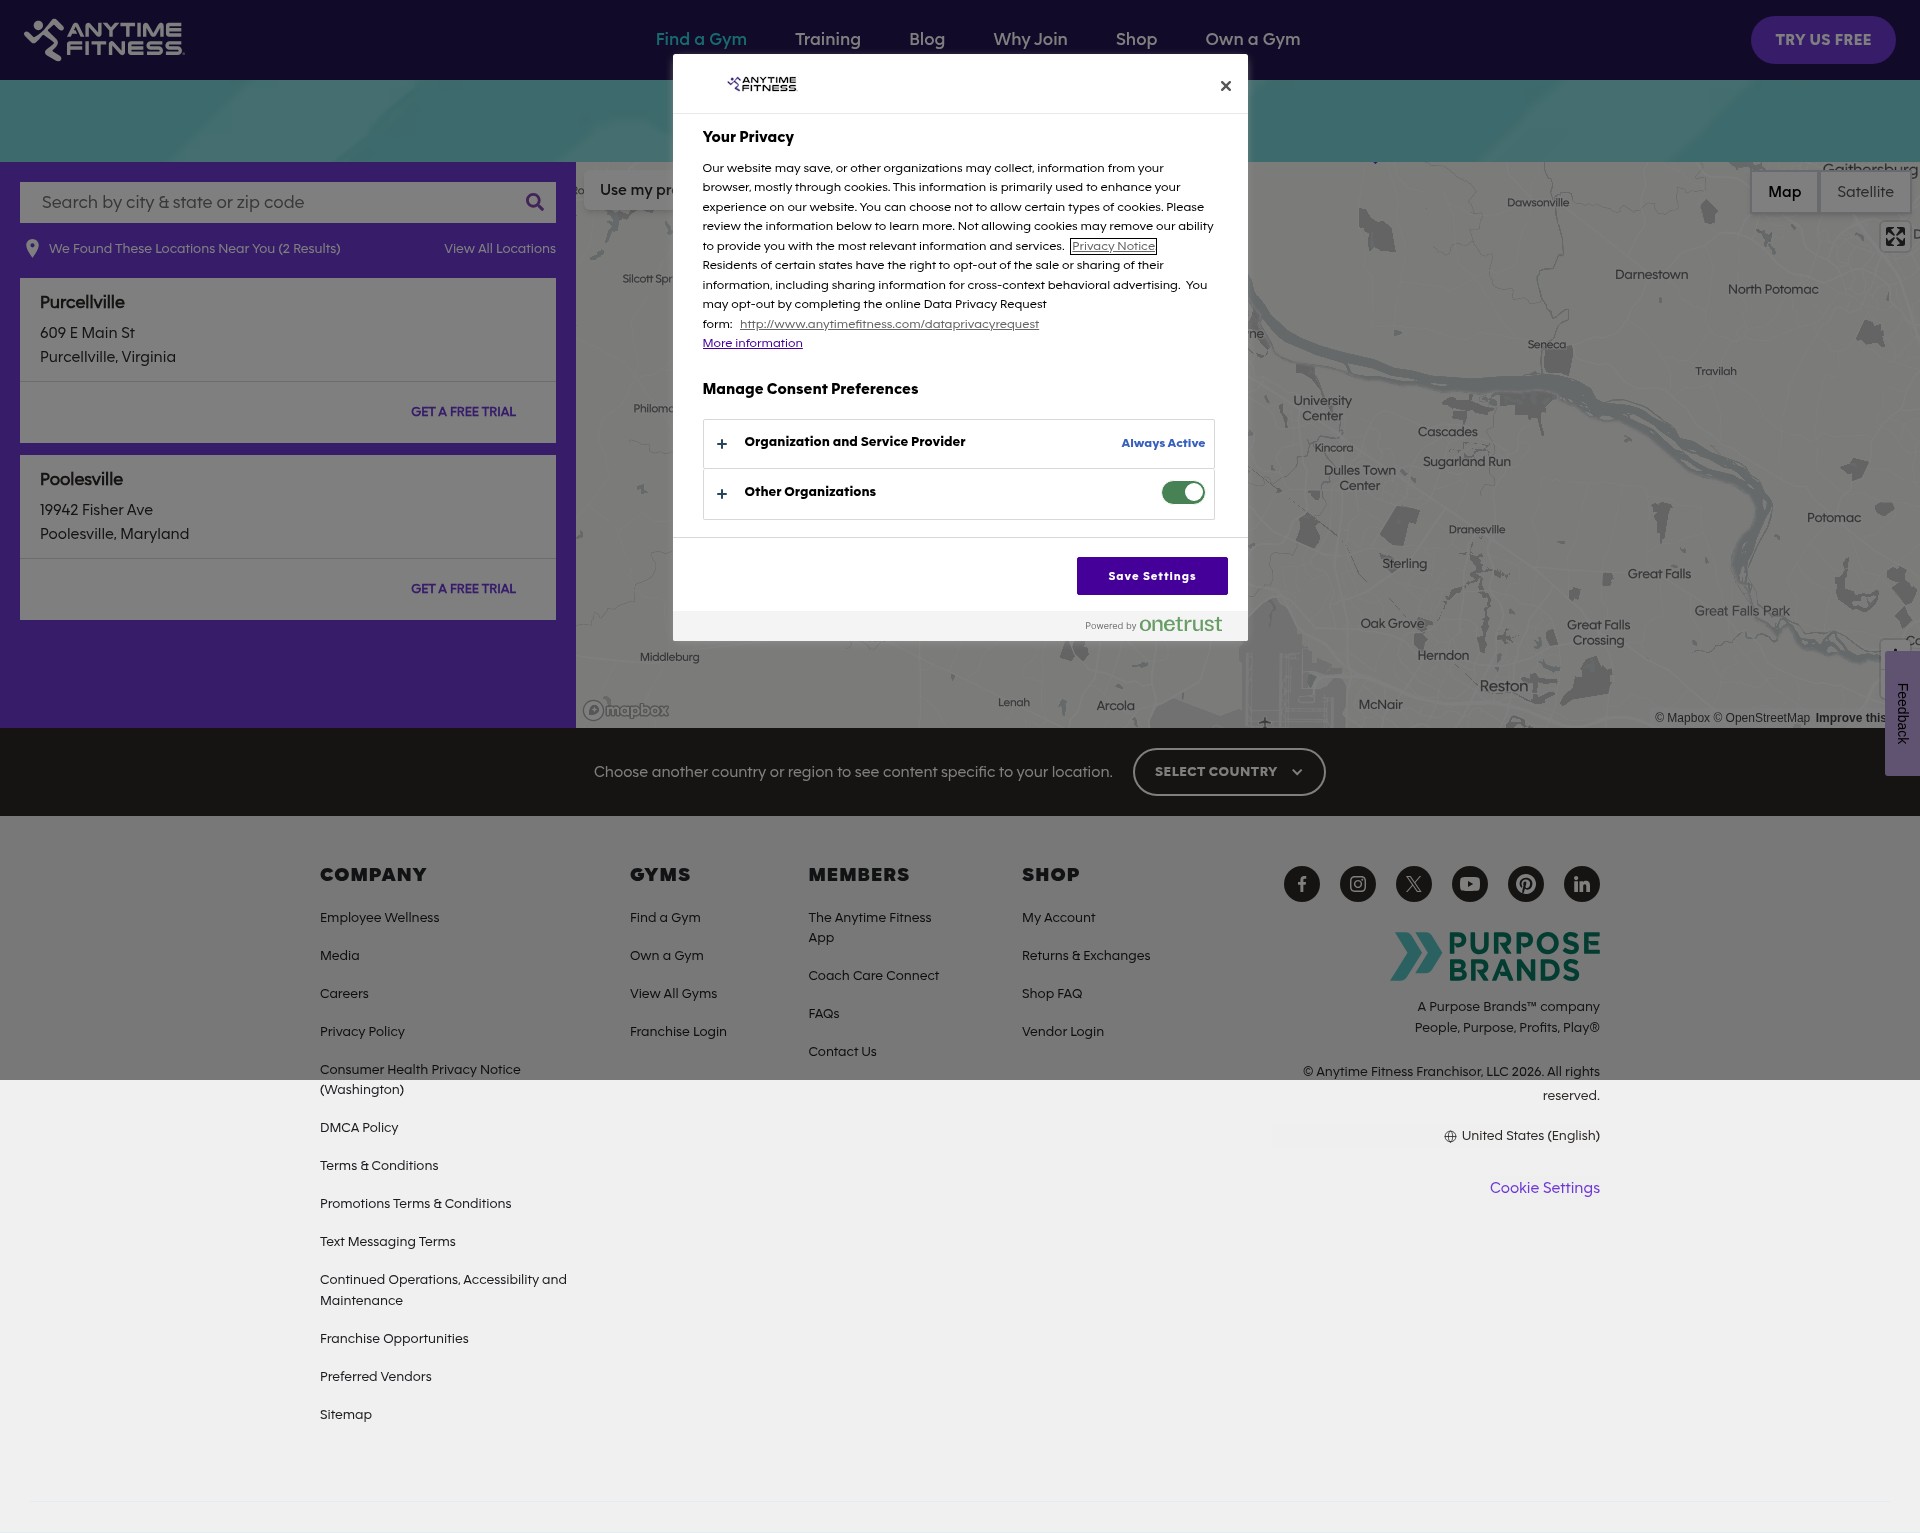This screenshot has width=1920, height=1533.
Task: Open the YouTube social icon
Action: pos(1470,884)
